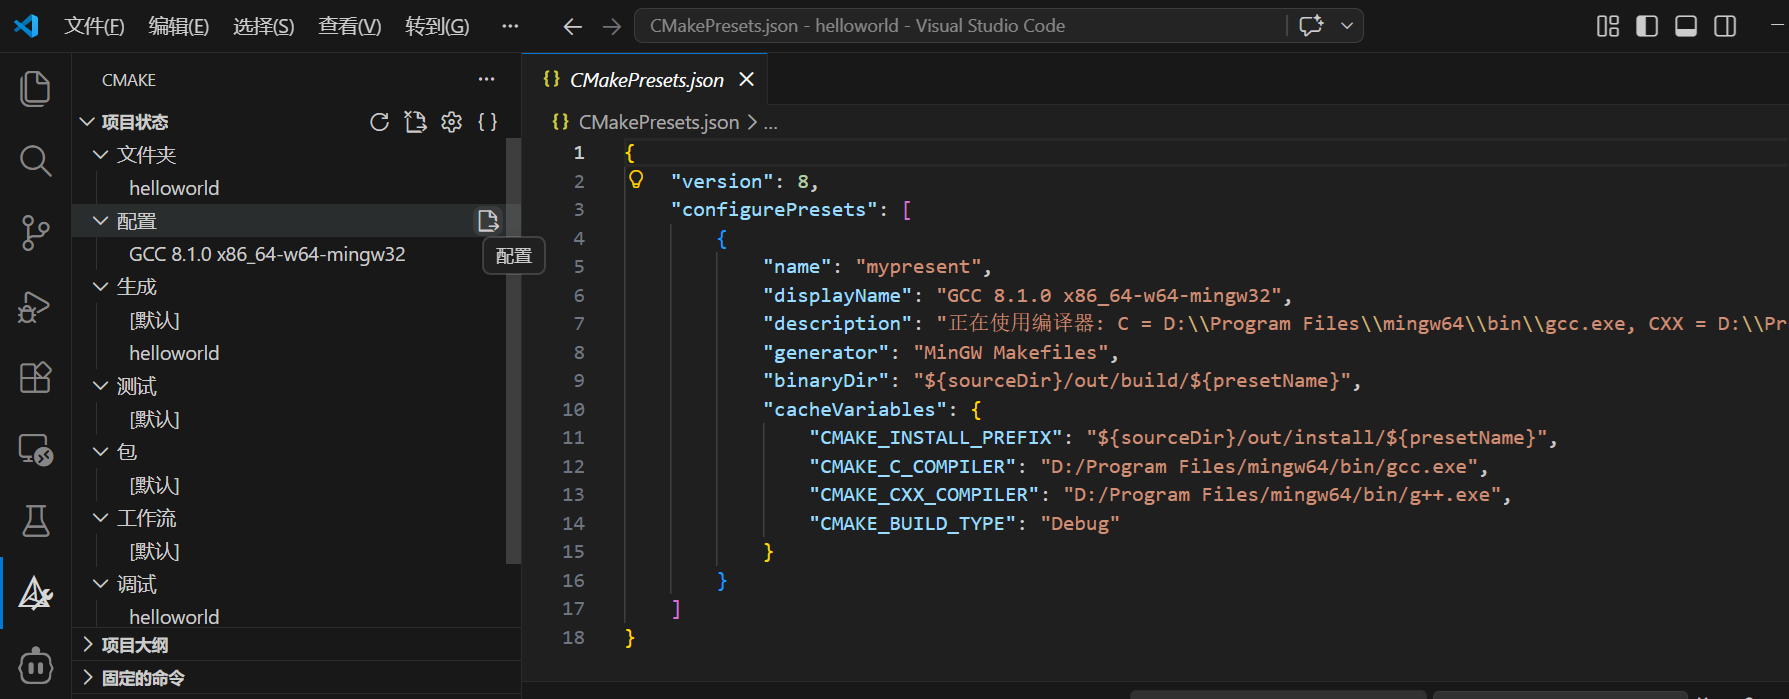Open the Explorer view in activity bar
This screenshot has width=1789, height=699.
(35, 88)
